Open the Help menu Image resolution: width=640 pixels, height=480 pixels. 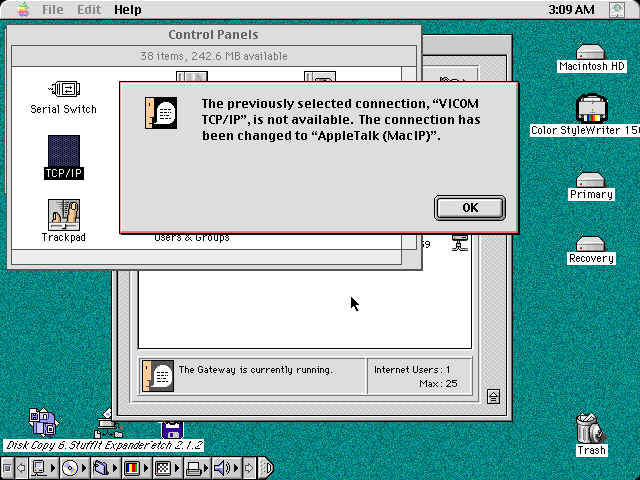[x=127, y=9]
